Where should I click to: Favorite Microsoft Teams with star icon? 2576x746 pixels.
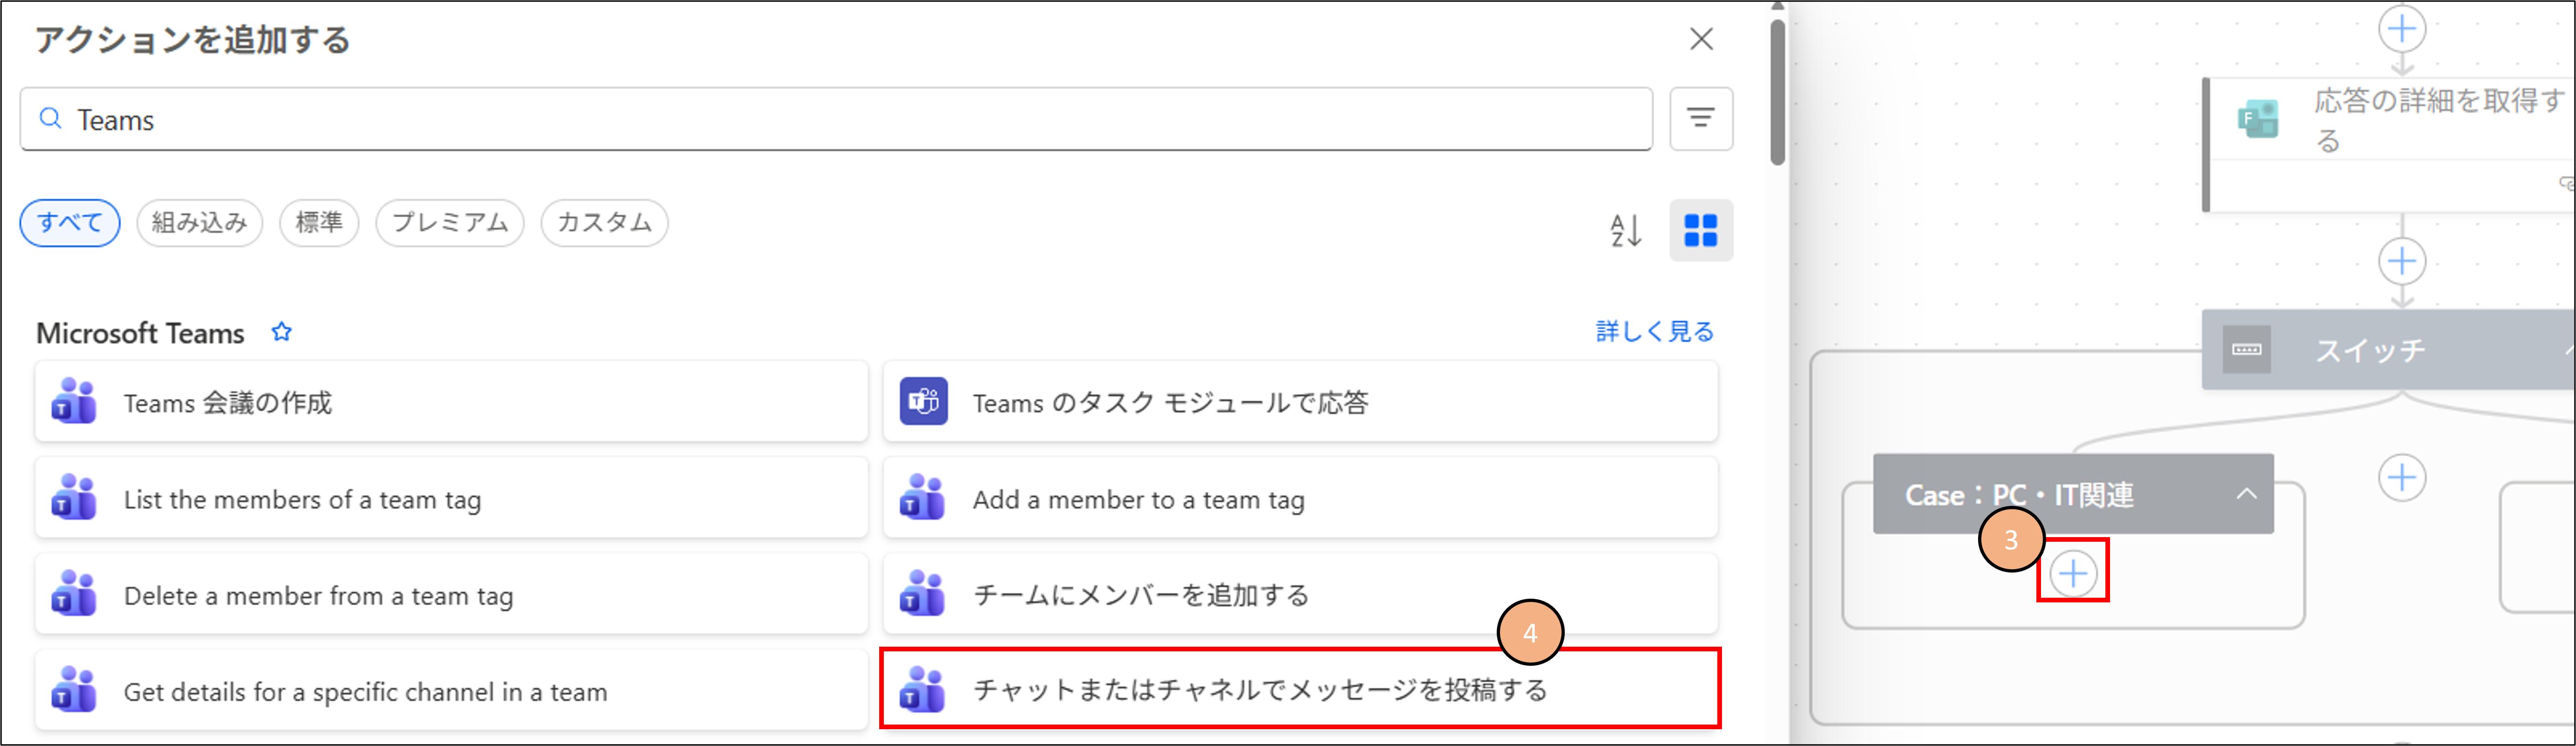tap(282, 332)
